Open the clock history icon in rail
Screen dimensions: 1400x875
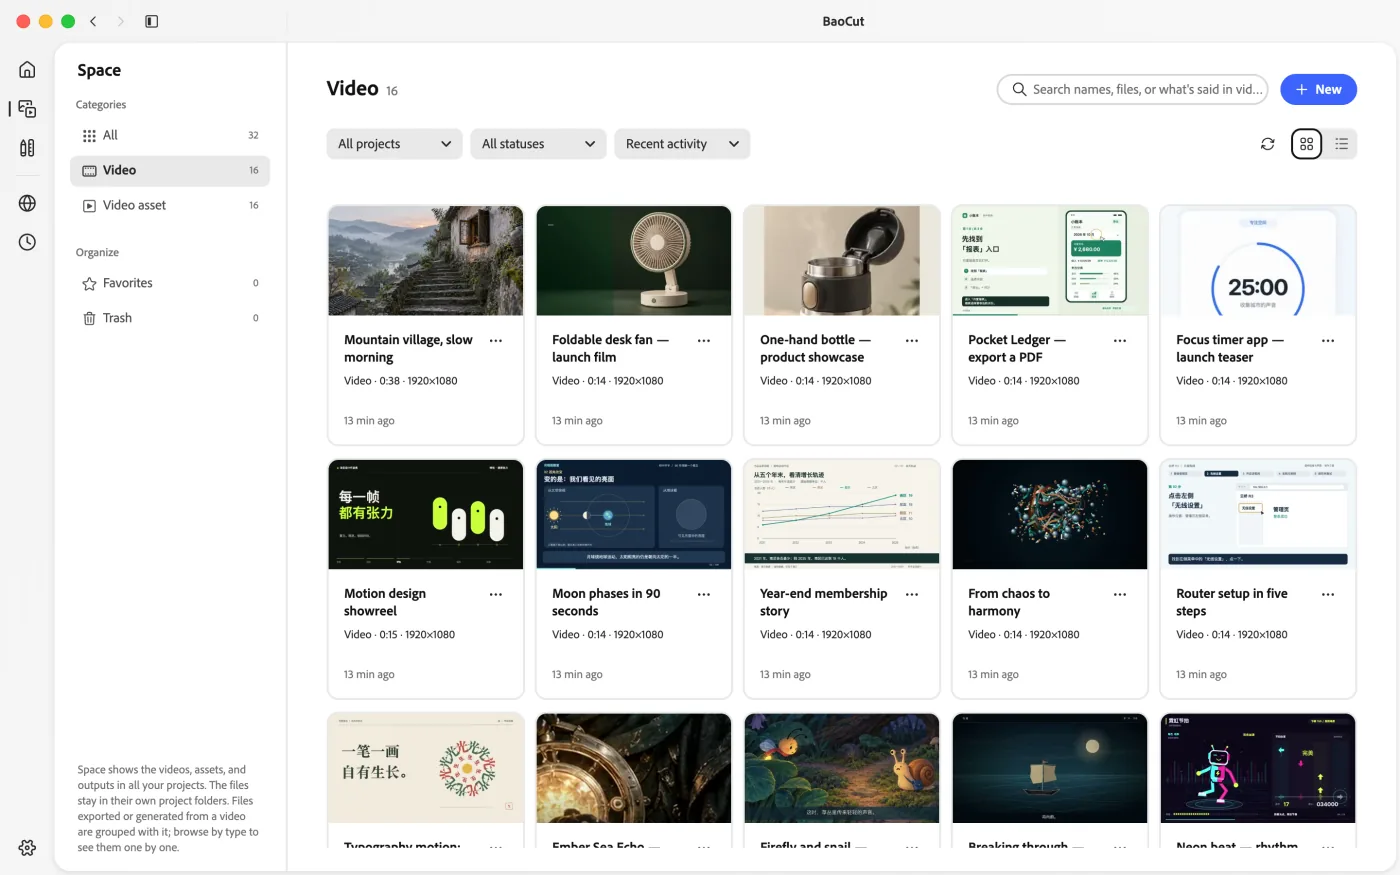point(27,242)
